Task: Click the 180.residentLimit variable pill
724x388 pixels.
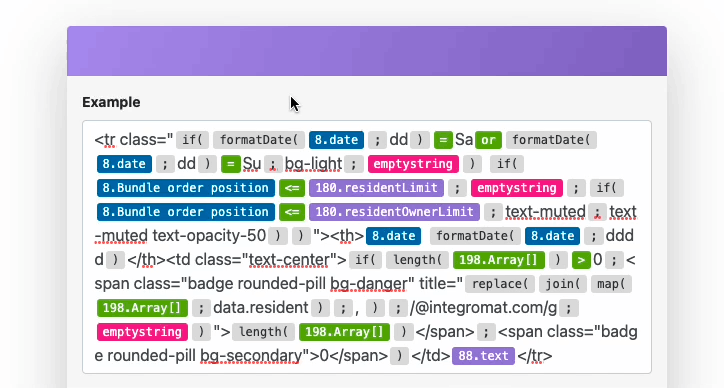Action: pos(376,188)
